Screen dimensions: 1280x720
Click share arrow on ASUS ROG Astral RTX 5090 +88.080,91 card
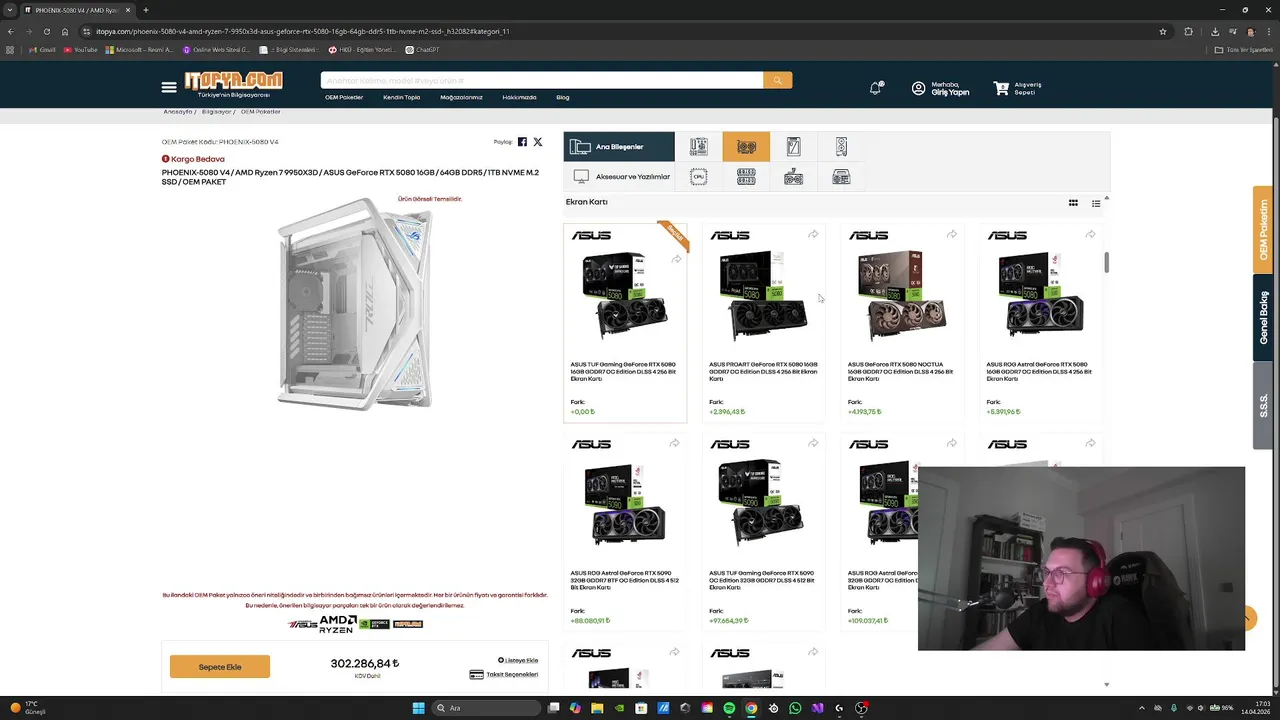(674, 443)
